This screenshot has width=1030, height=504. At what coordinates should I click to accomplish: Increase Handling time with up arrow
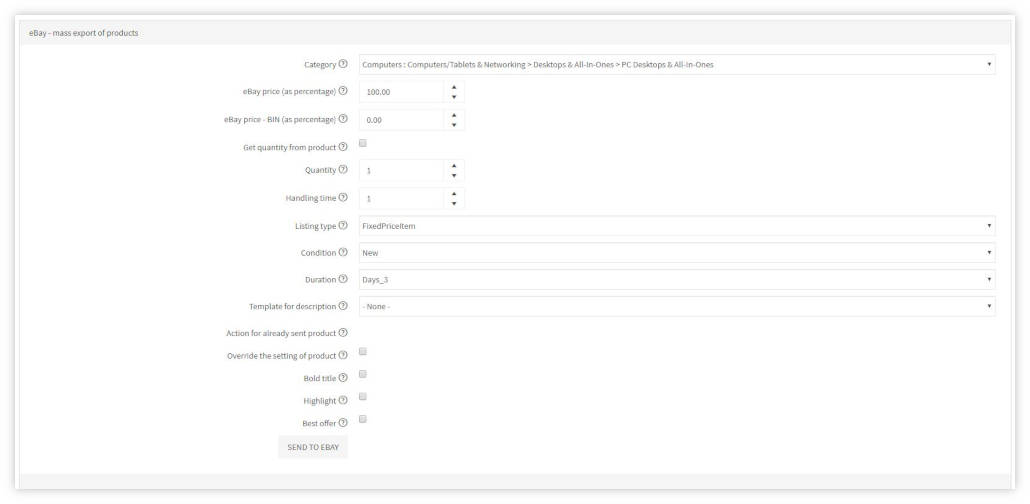pyautogui.click(x=454, y=193)
